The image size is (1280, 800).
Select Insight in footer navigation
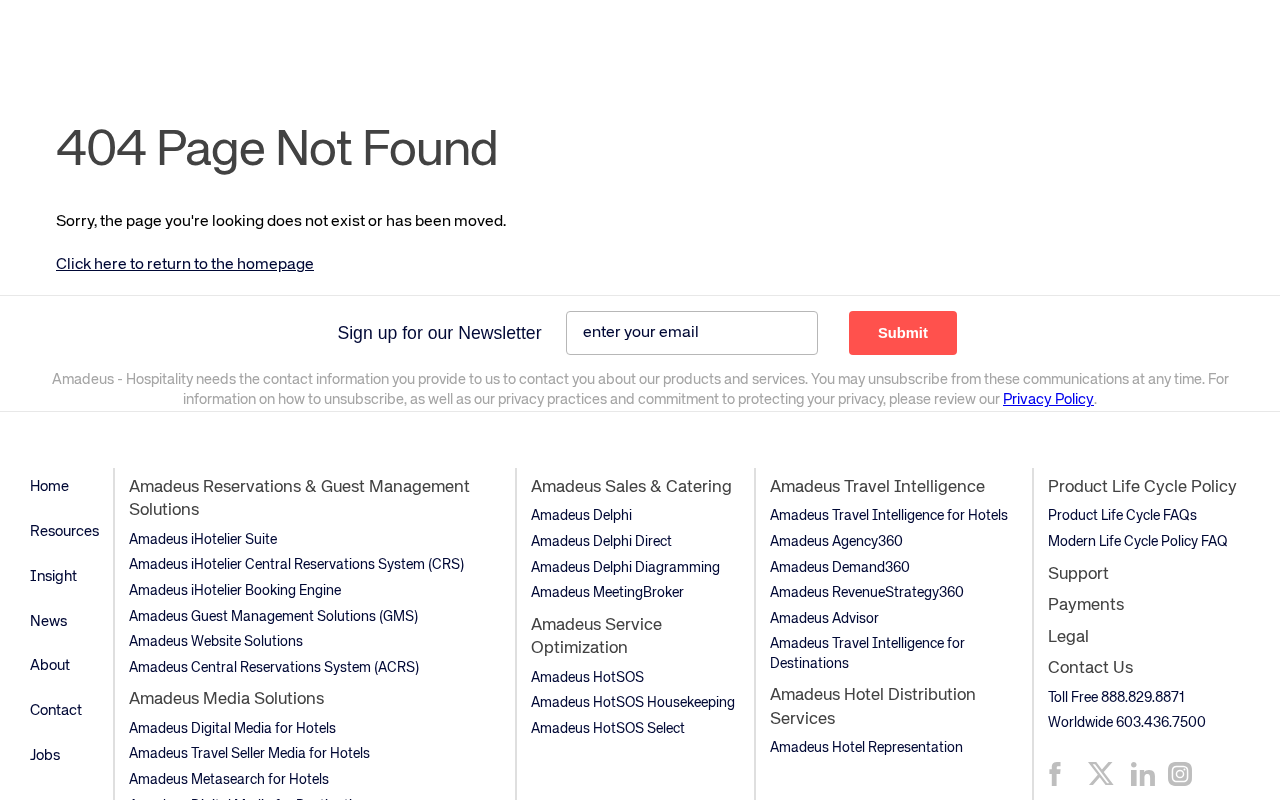[54, 576]
